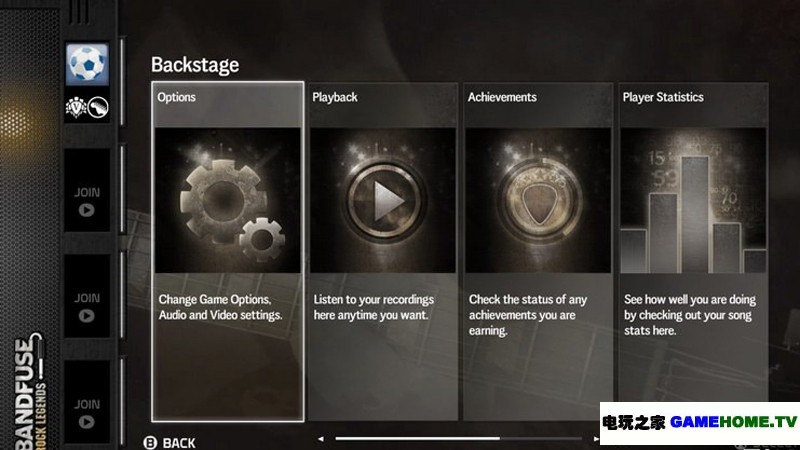
Task: Click the left arrow of scroll bar
Action: tap(320, 438)
